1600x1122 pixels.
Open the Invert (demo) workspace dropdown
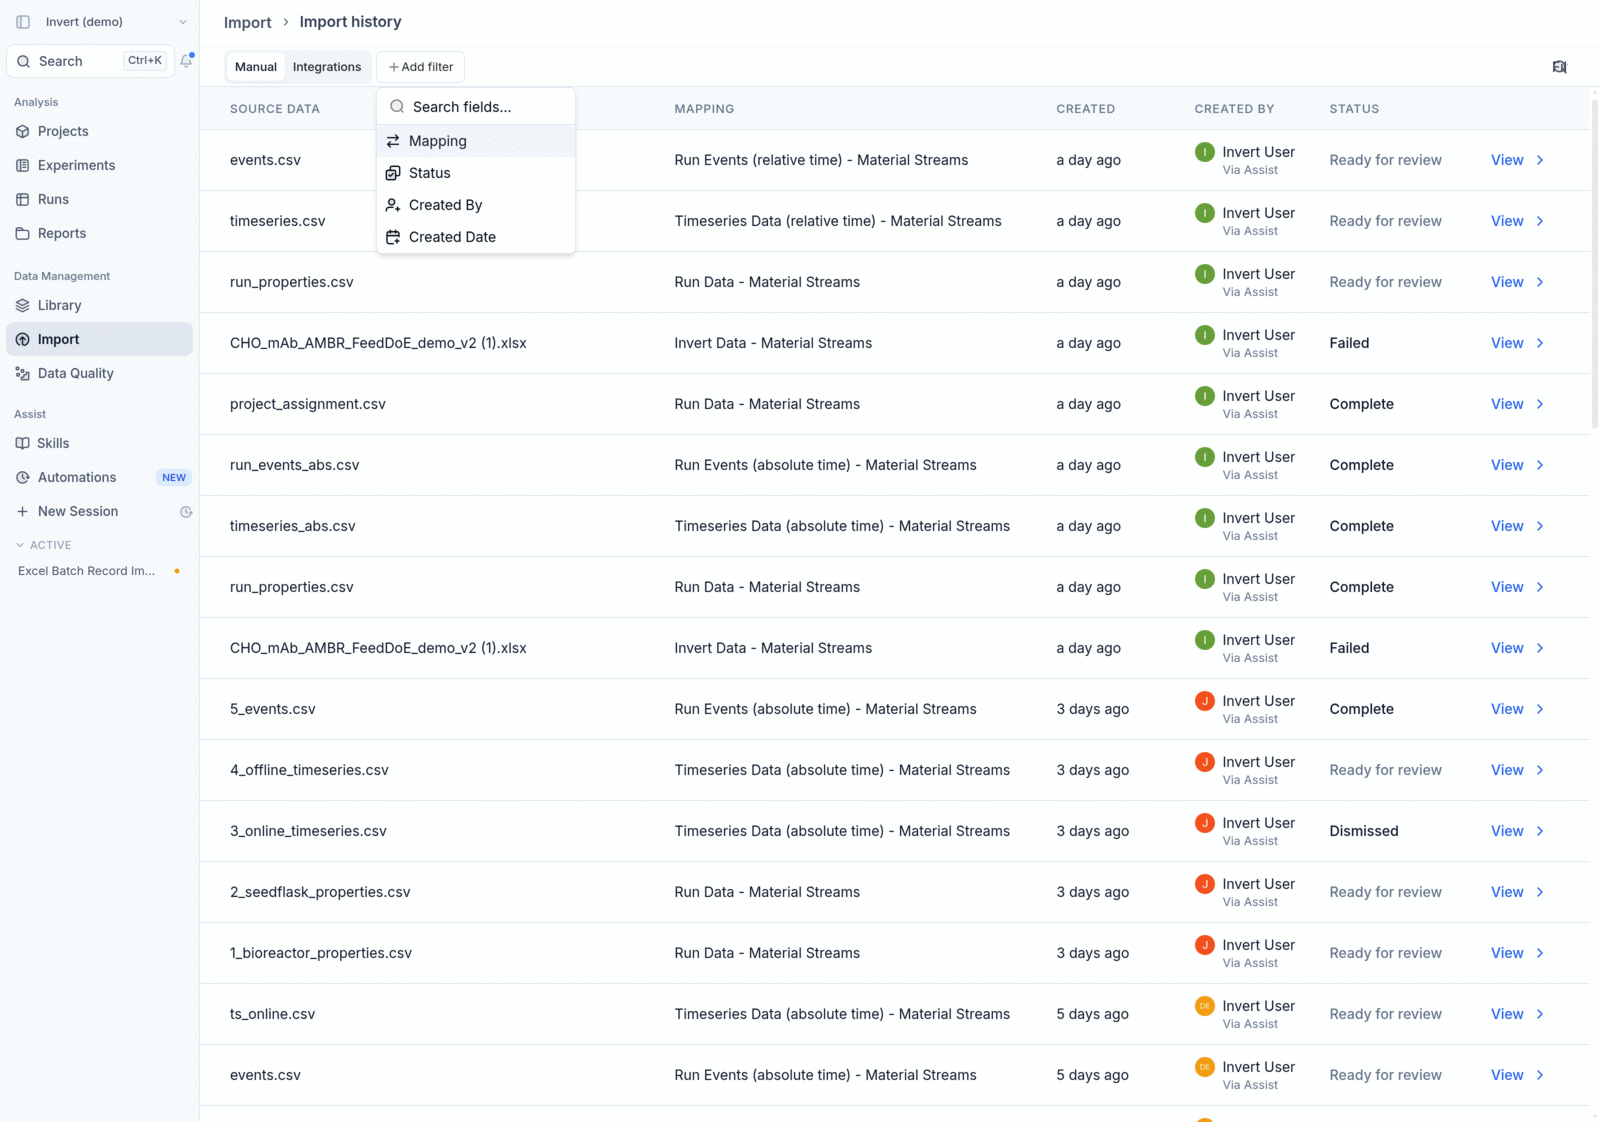coord(100,22)
